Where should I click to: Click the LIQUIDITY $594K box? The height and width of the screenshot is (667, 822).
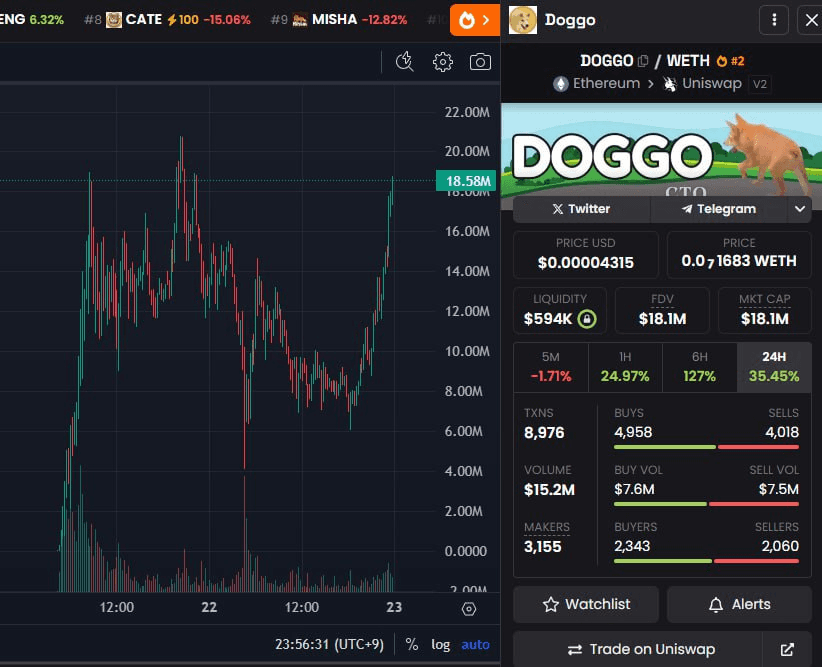pyautogui.click(x=560, y=310)
